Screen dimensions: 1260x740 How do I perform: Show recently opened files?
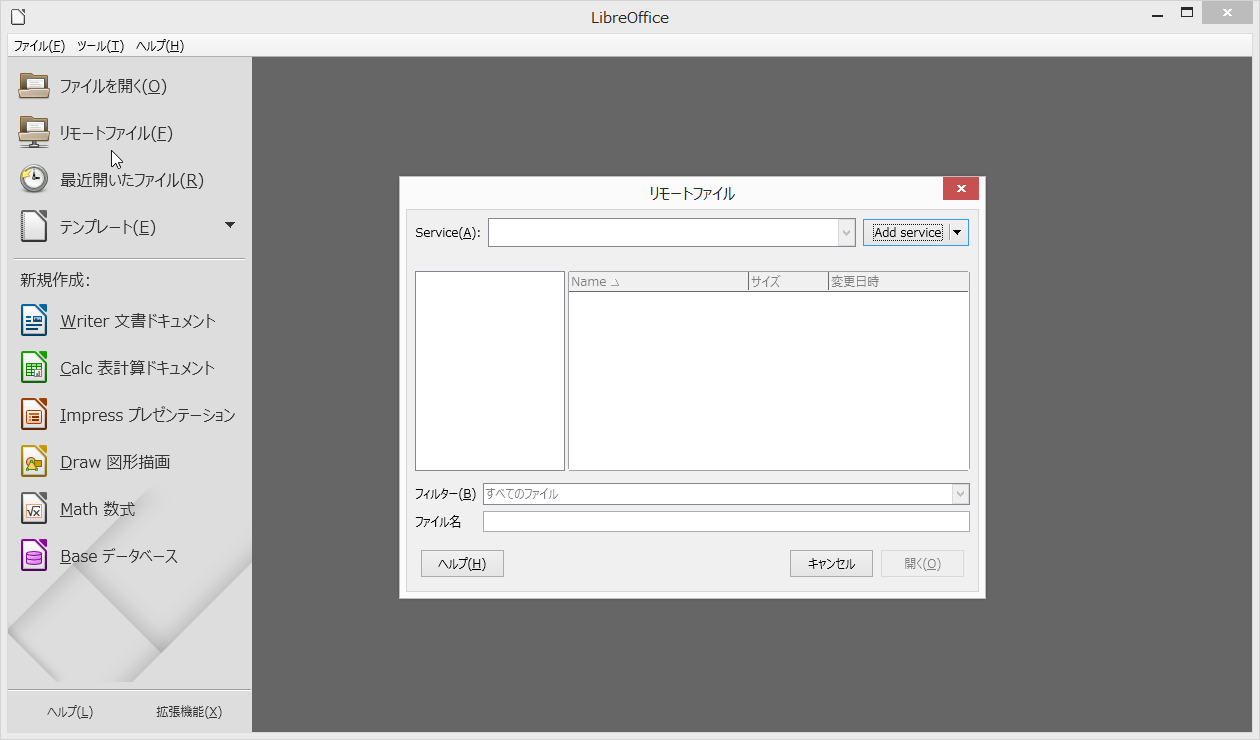click(x=130, y=179)
